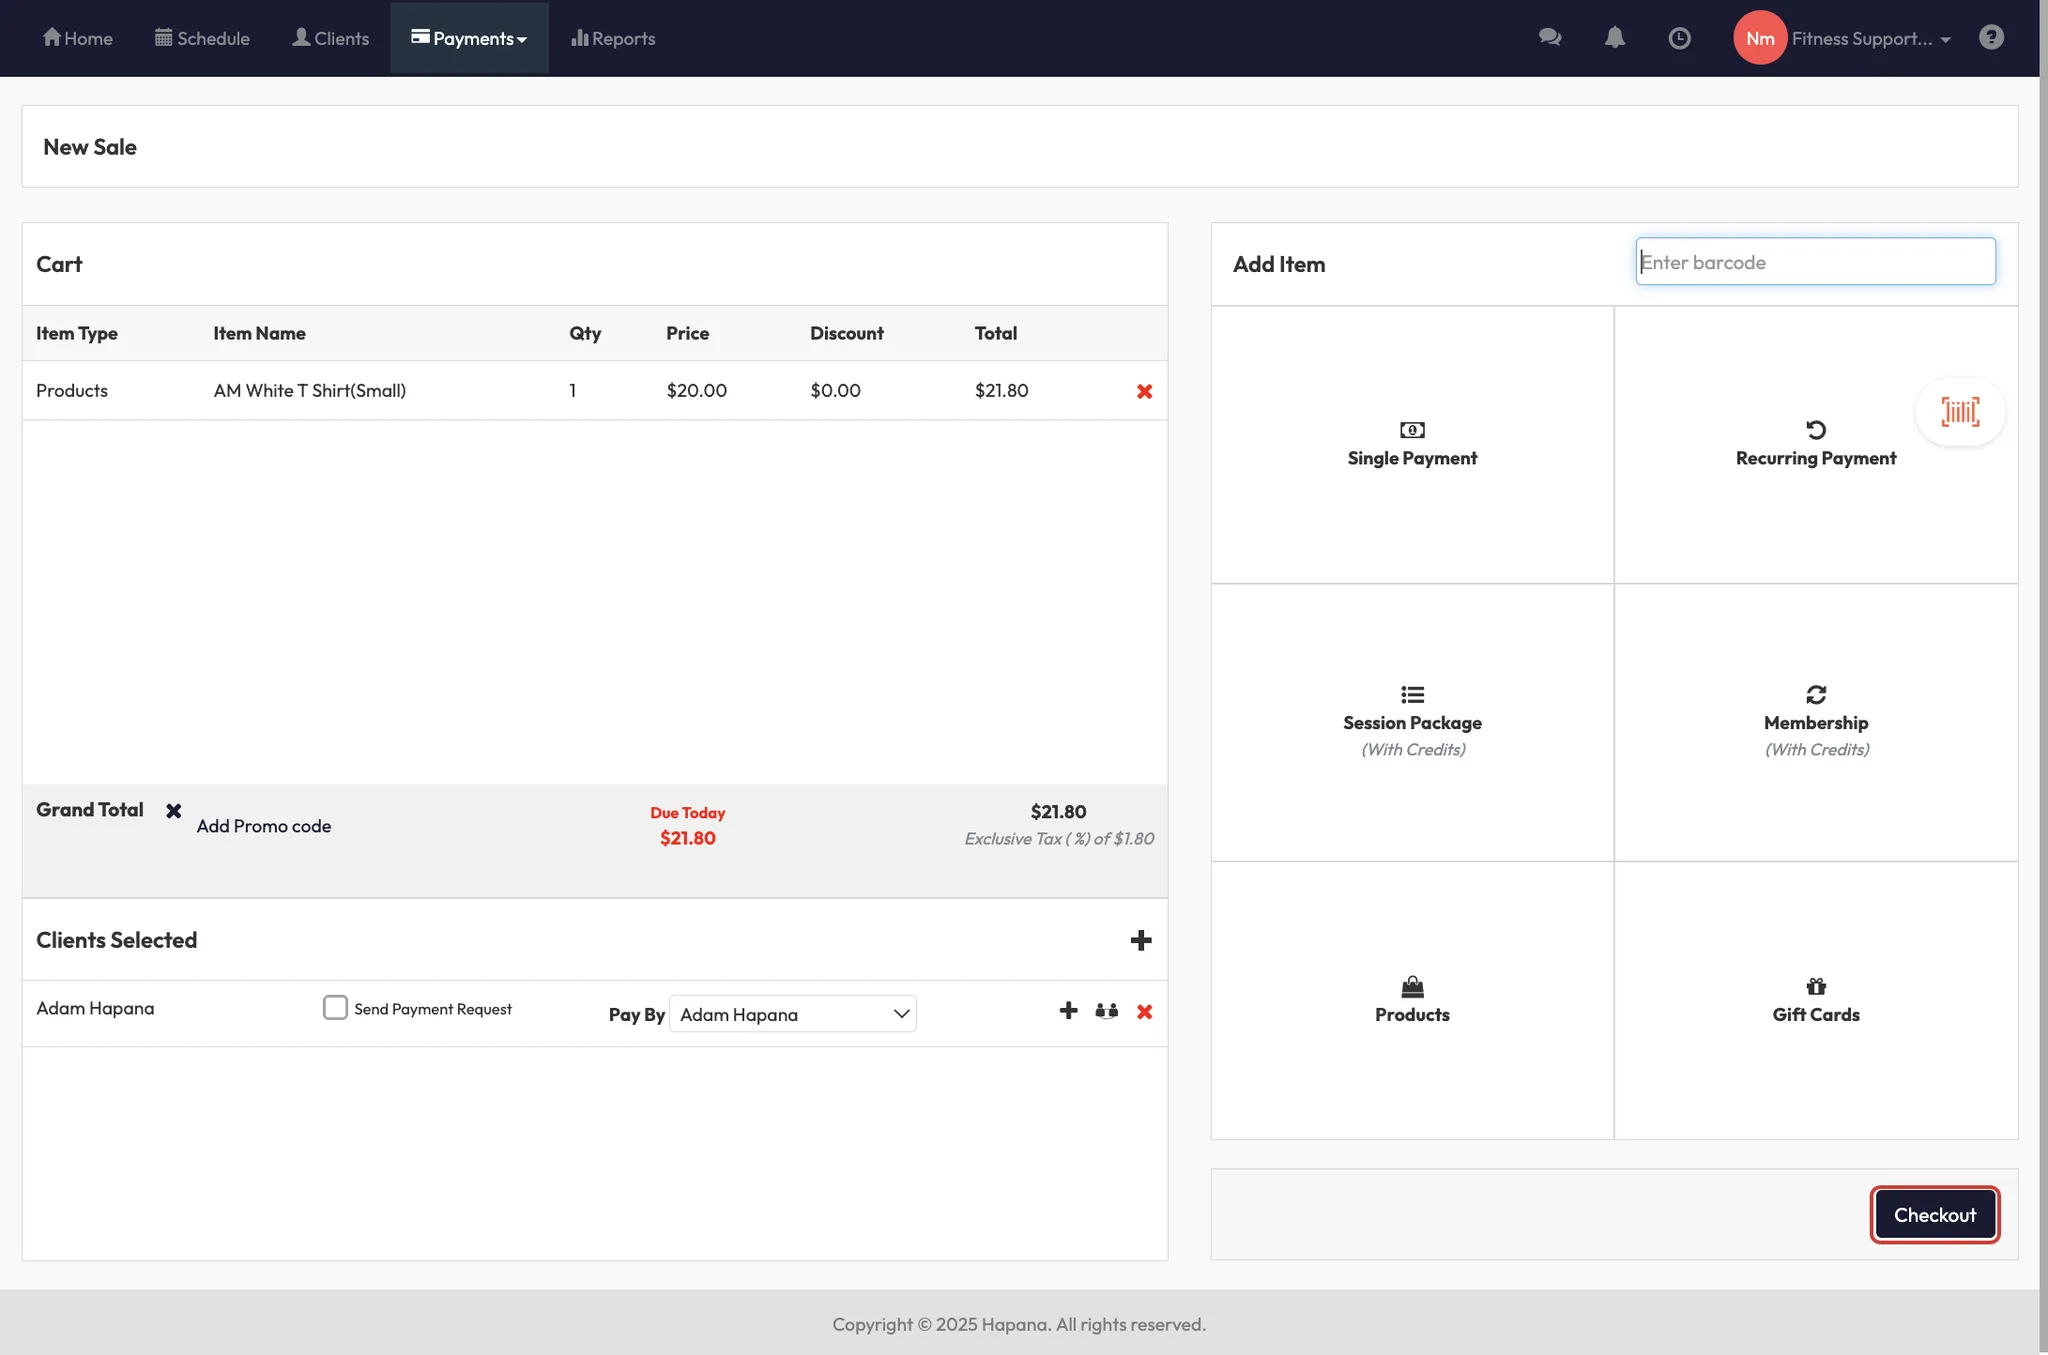Click the X next to Grand Total

[174, 810]
